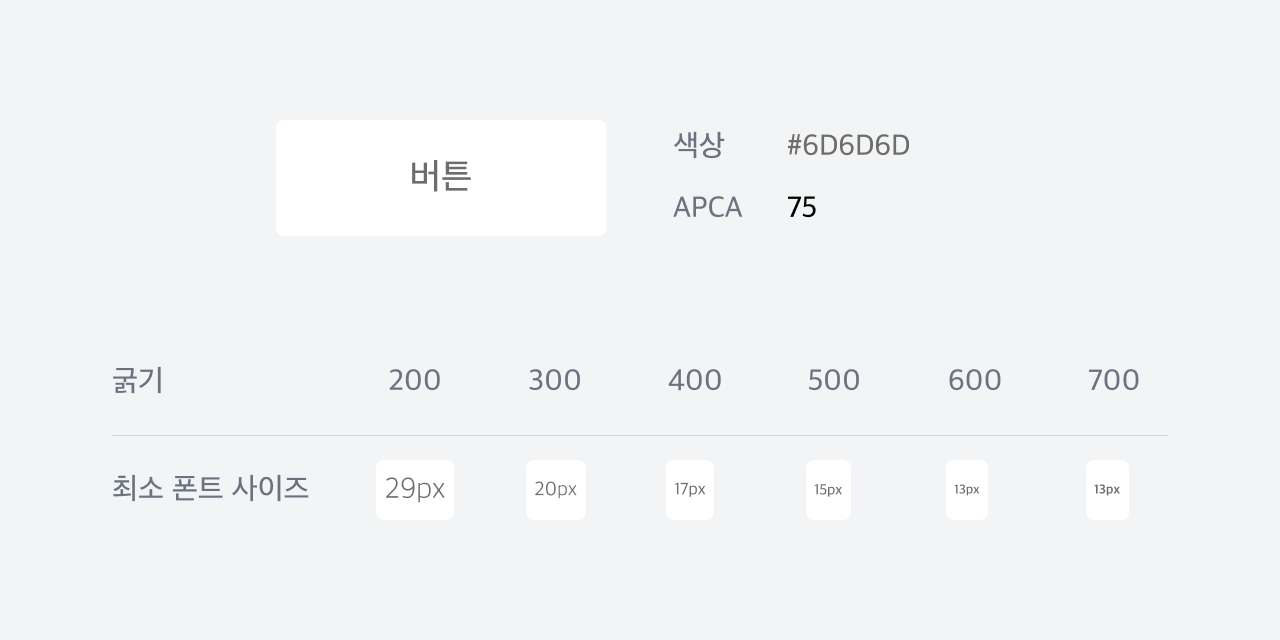This screenshot has width=1280, height=640.
Task: Click the 굵기 row label
Action: coord(138,380)
